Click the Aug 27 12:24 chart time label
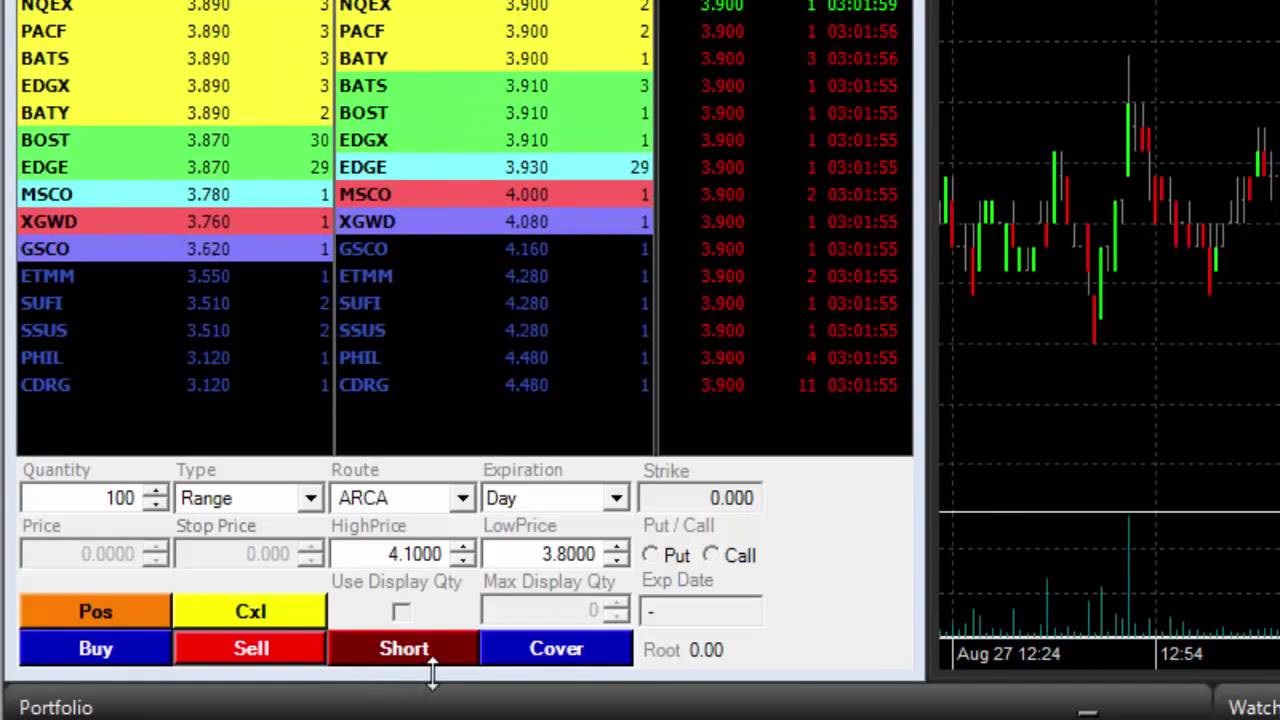Screen dimensions: 1280x720 1008,654
